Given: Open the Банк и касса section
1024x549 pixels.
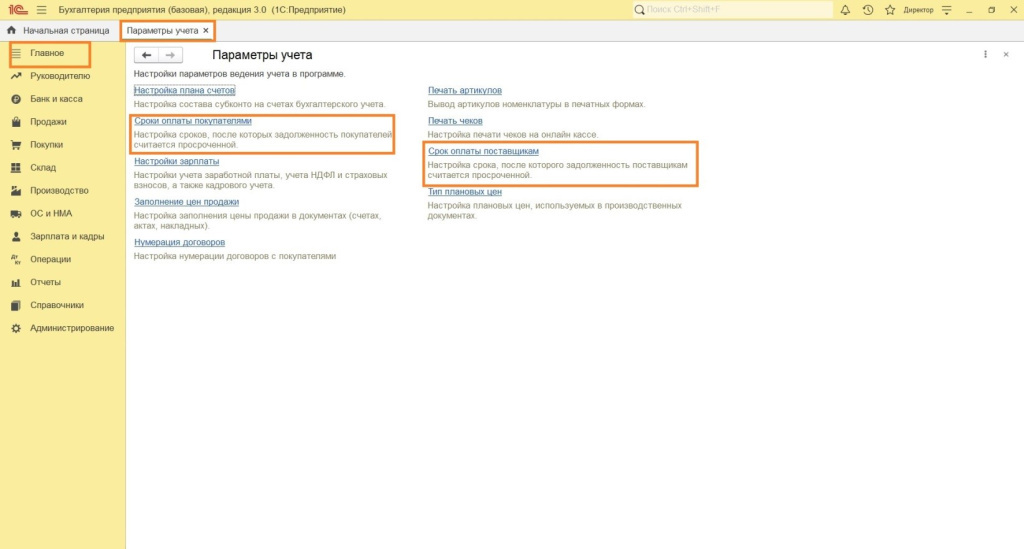Looking at the screenshot, I should 56,99.
